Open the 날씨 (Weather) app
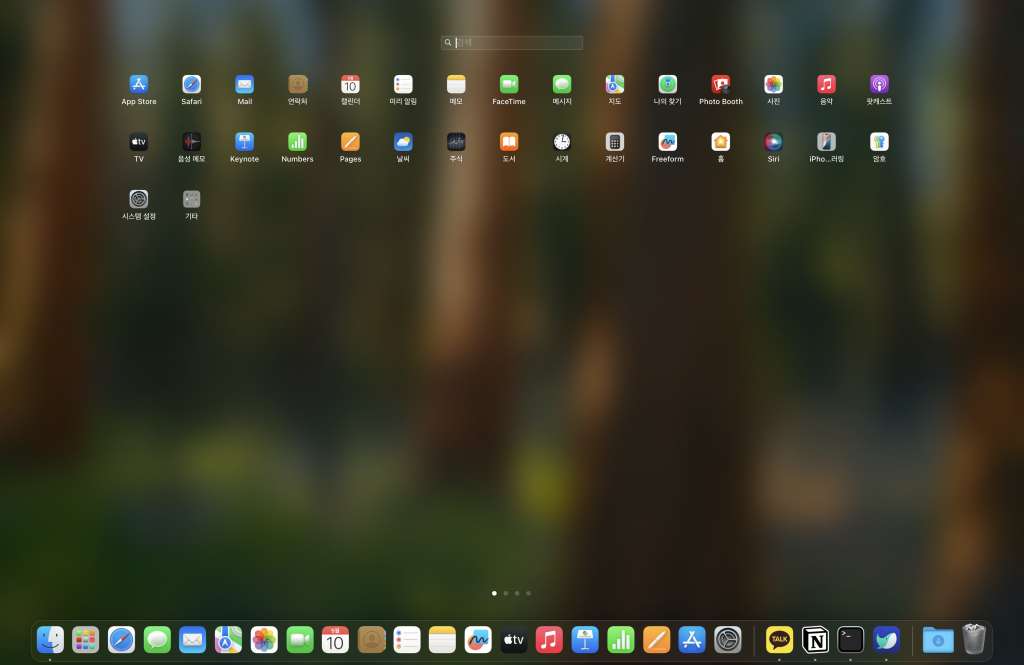The height and width of the screenshot is (665, 1024). pyautogui.click(x=403, y=142)
